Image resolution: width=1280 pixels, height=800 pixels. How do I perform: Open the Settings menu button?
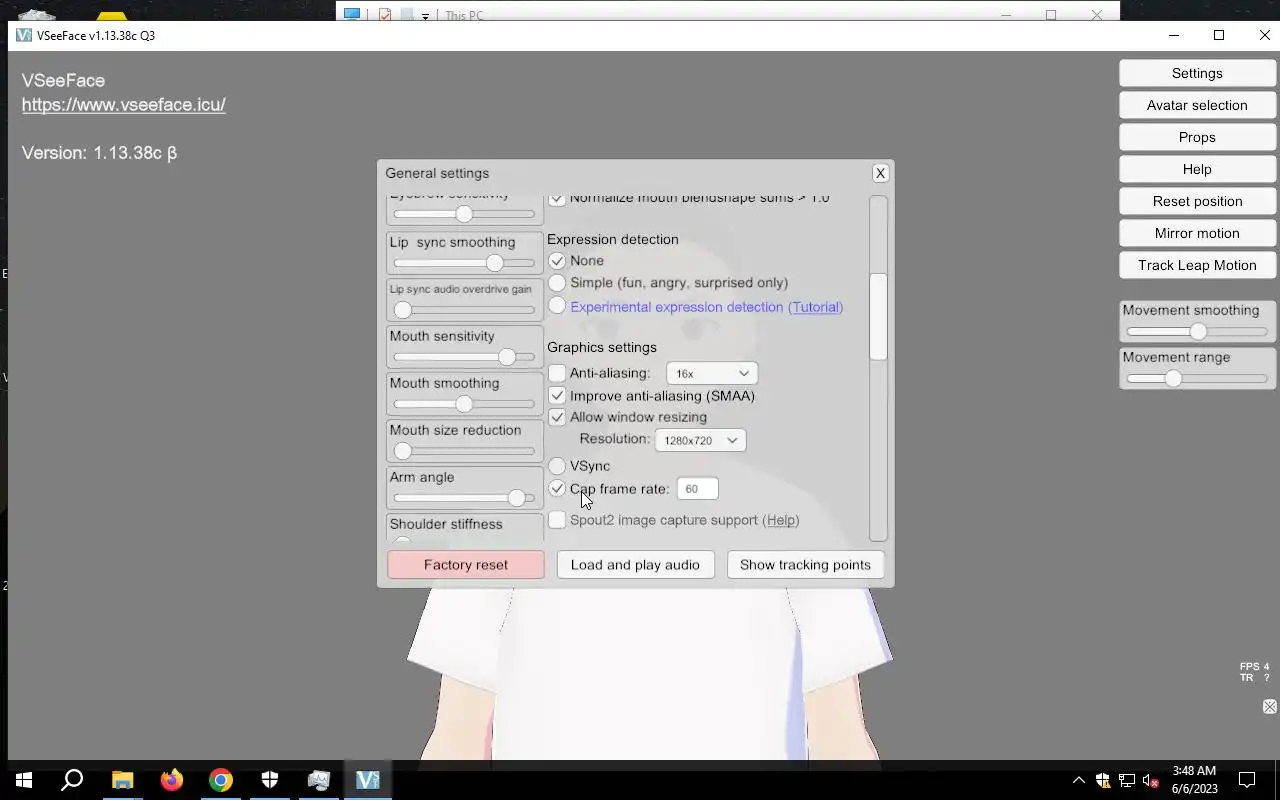[x=1197, y=73]
